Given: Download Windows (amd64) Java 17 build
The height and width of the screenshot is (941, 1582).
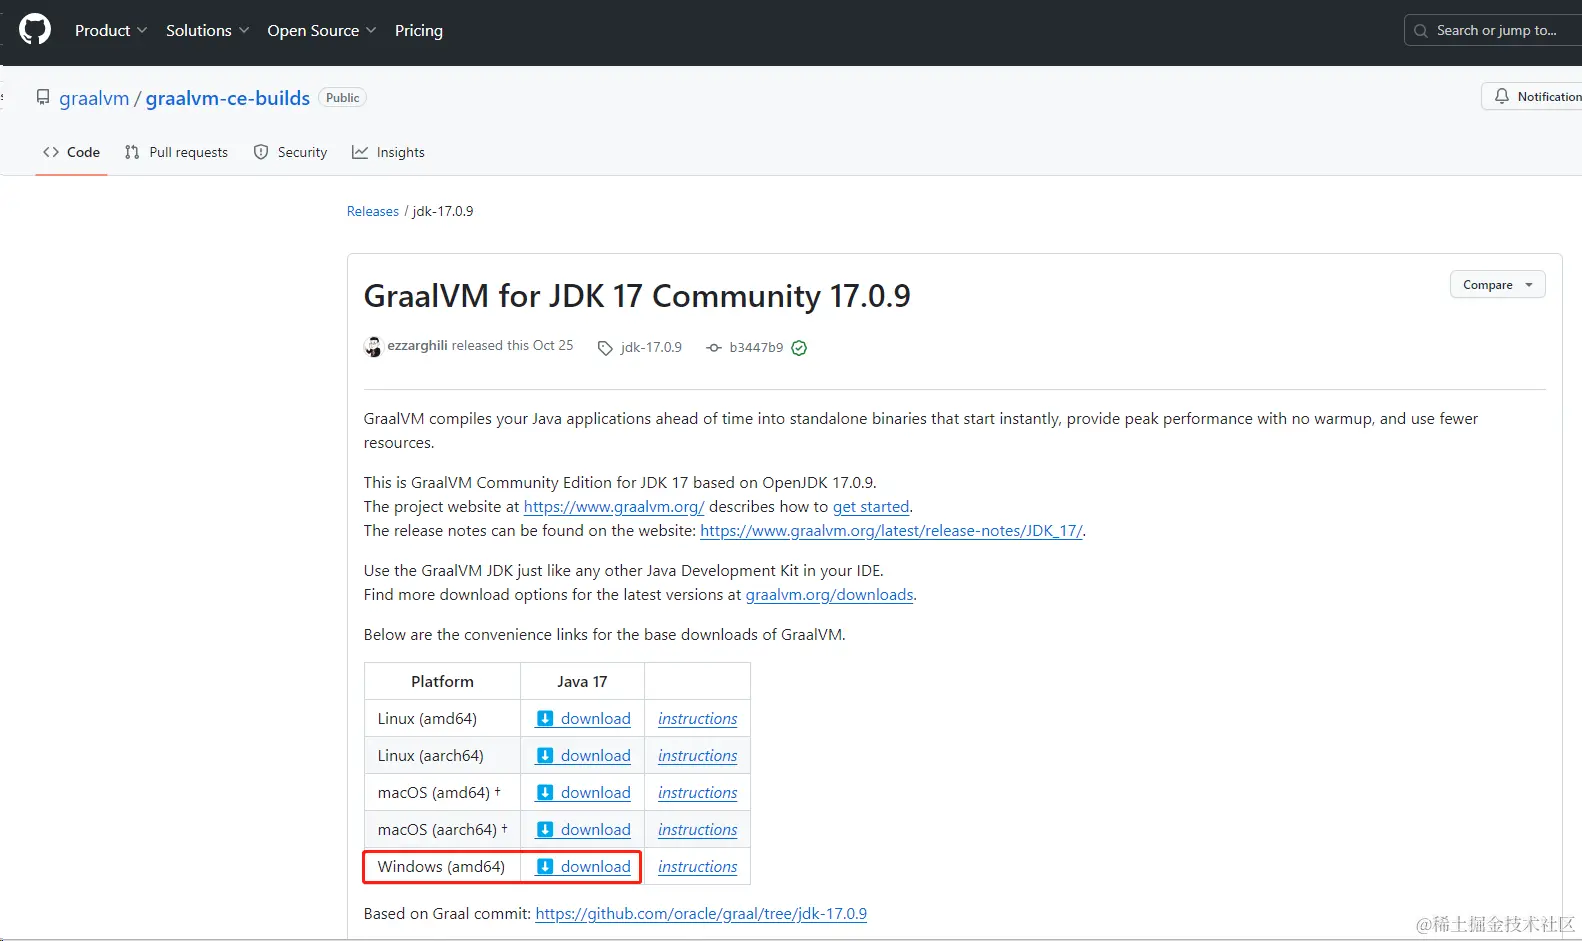Looking at the screenshot, I should tap(584, 867).
